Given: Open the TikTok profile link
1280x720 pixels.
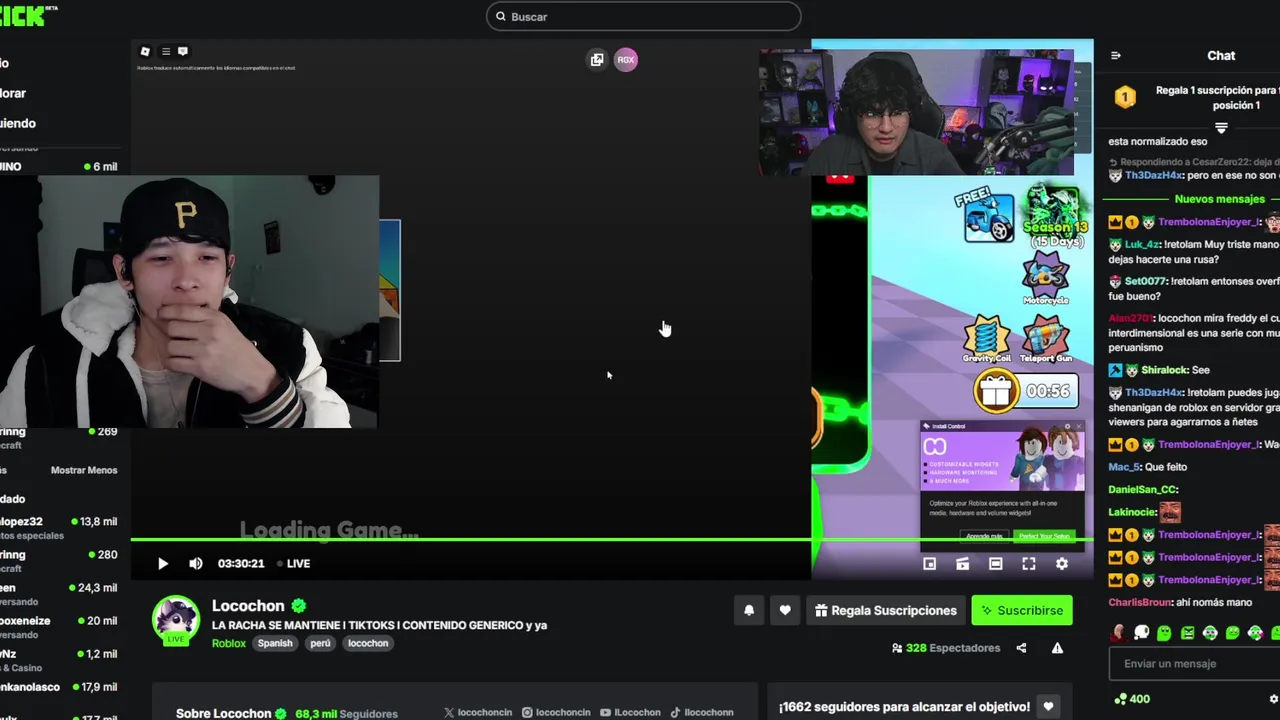Looking at the screenshot, I should (702, 712).
